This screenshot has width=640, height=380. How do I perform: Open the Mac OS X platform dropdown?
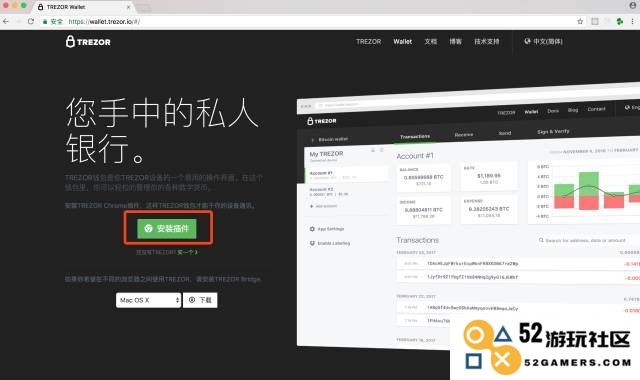148,300
